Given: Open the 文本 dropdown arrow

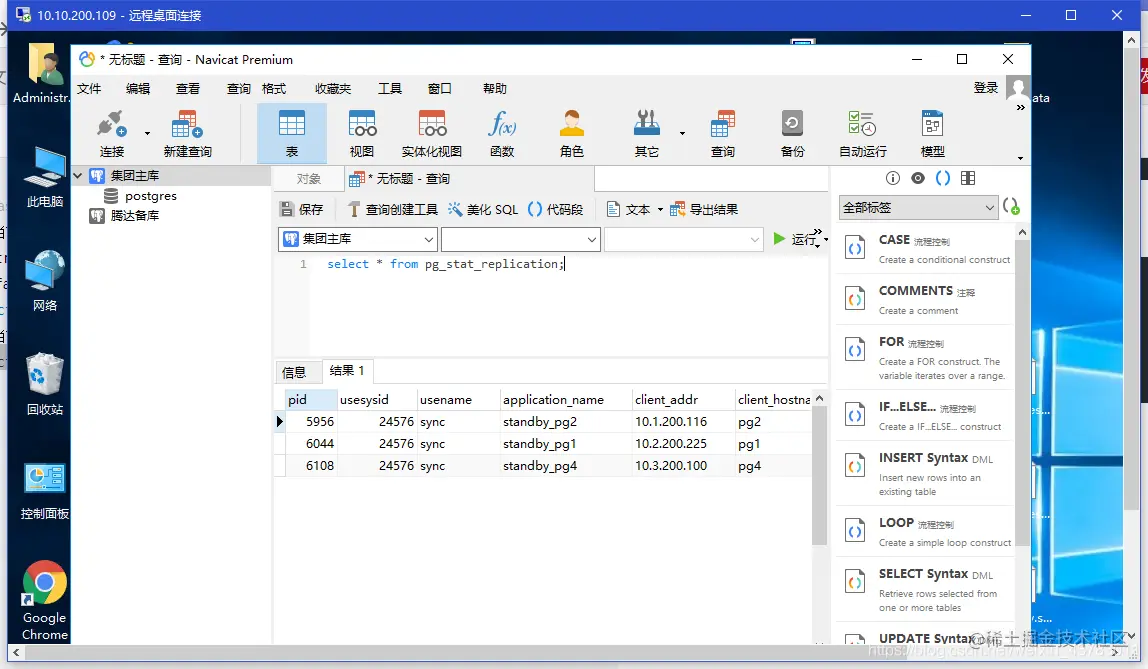Looking at the screenshot, I should (660, 210).
